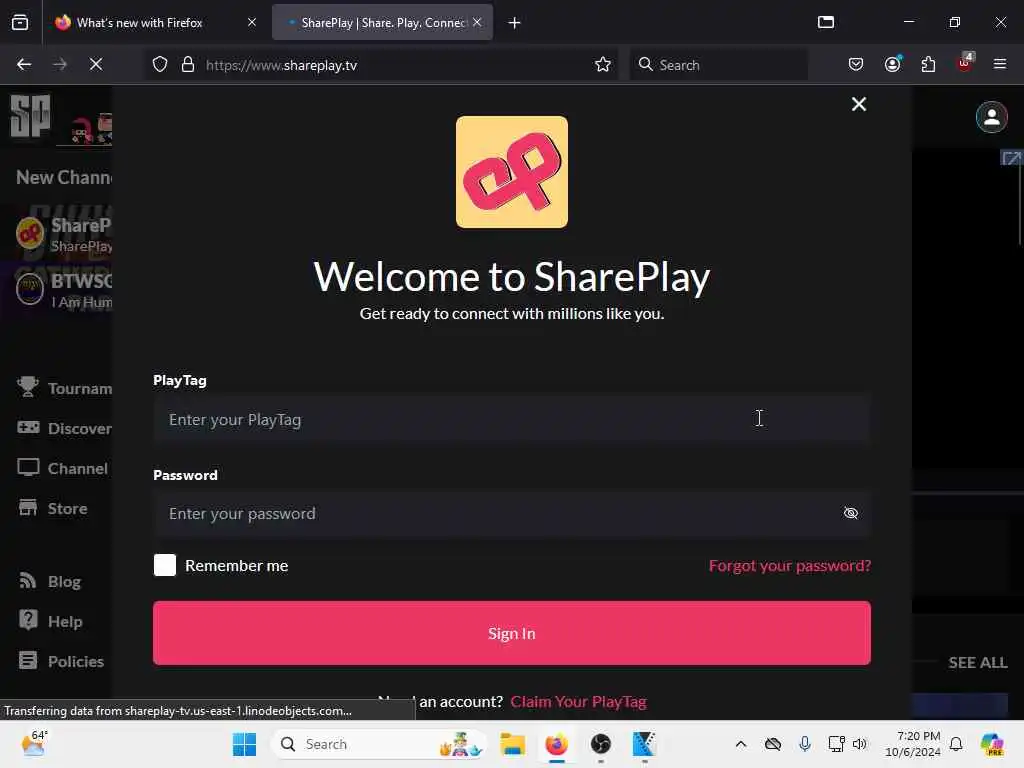Click Firefox icon in taskbar
This screenshot has width=1024, height=768.
click(x=556, y=744)
